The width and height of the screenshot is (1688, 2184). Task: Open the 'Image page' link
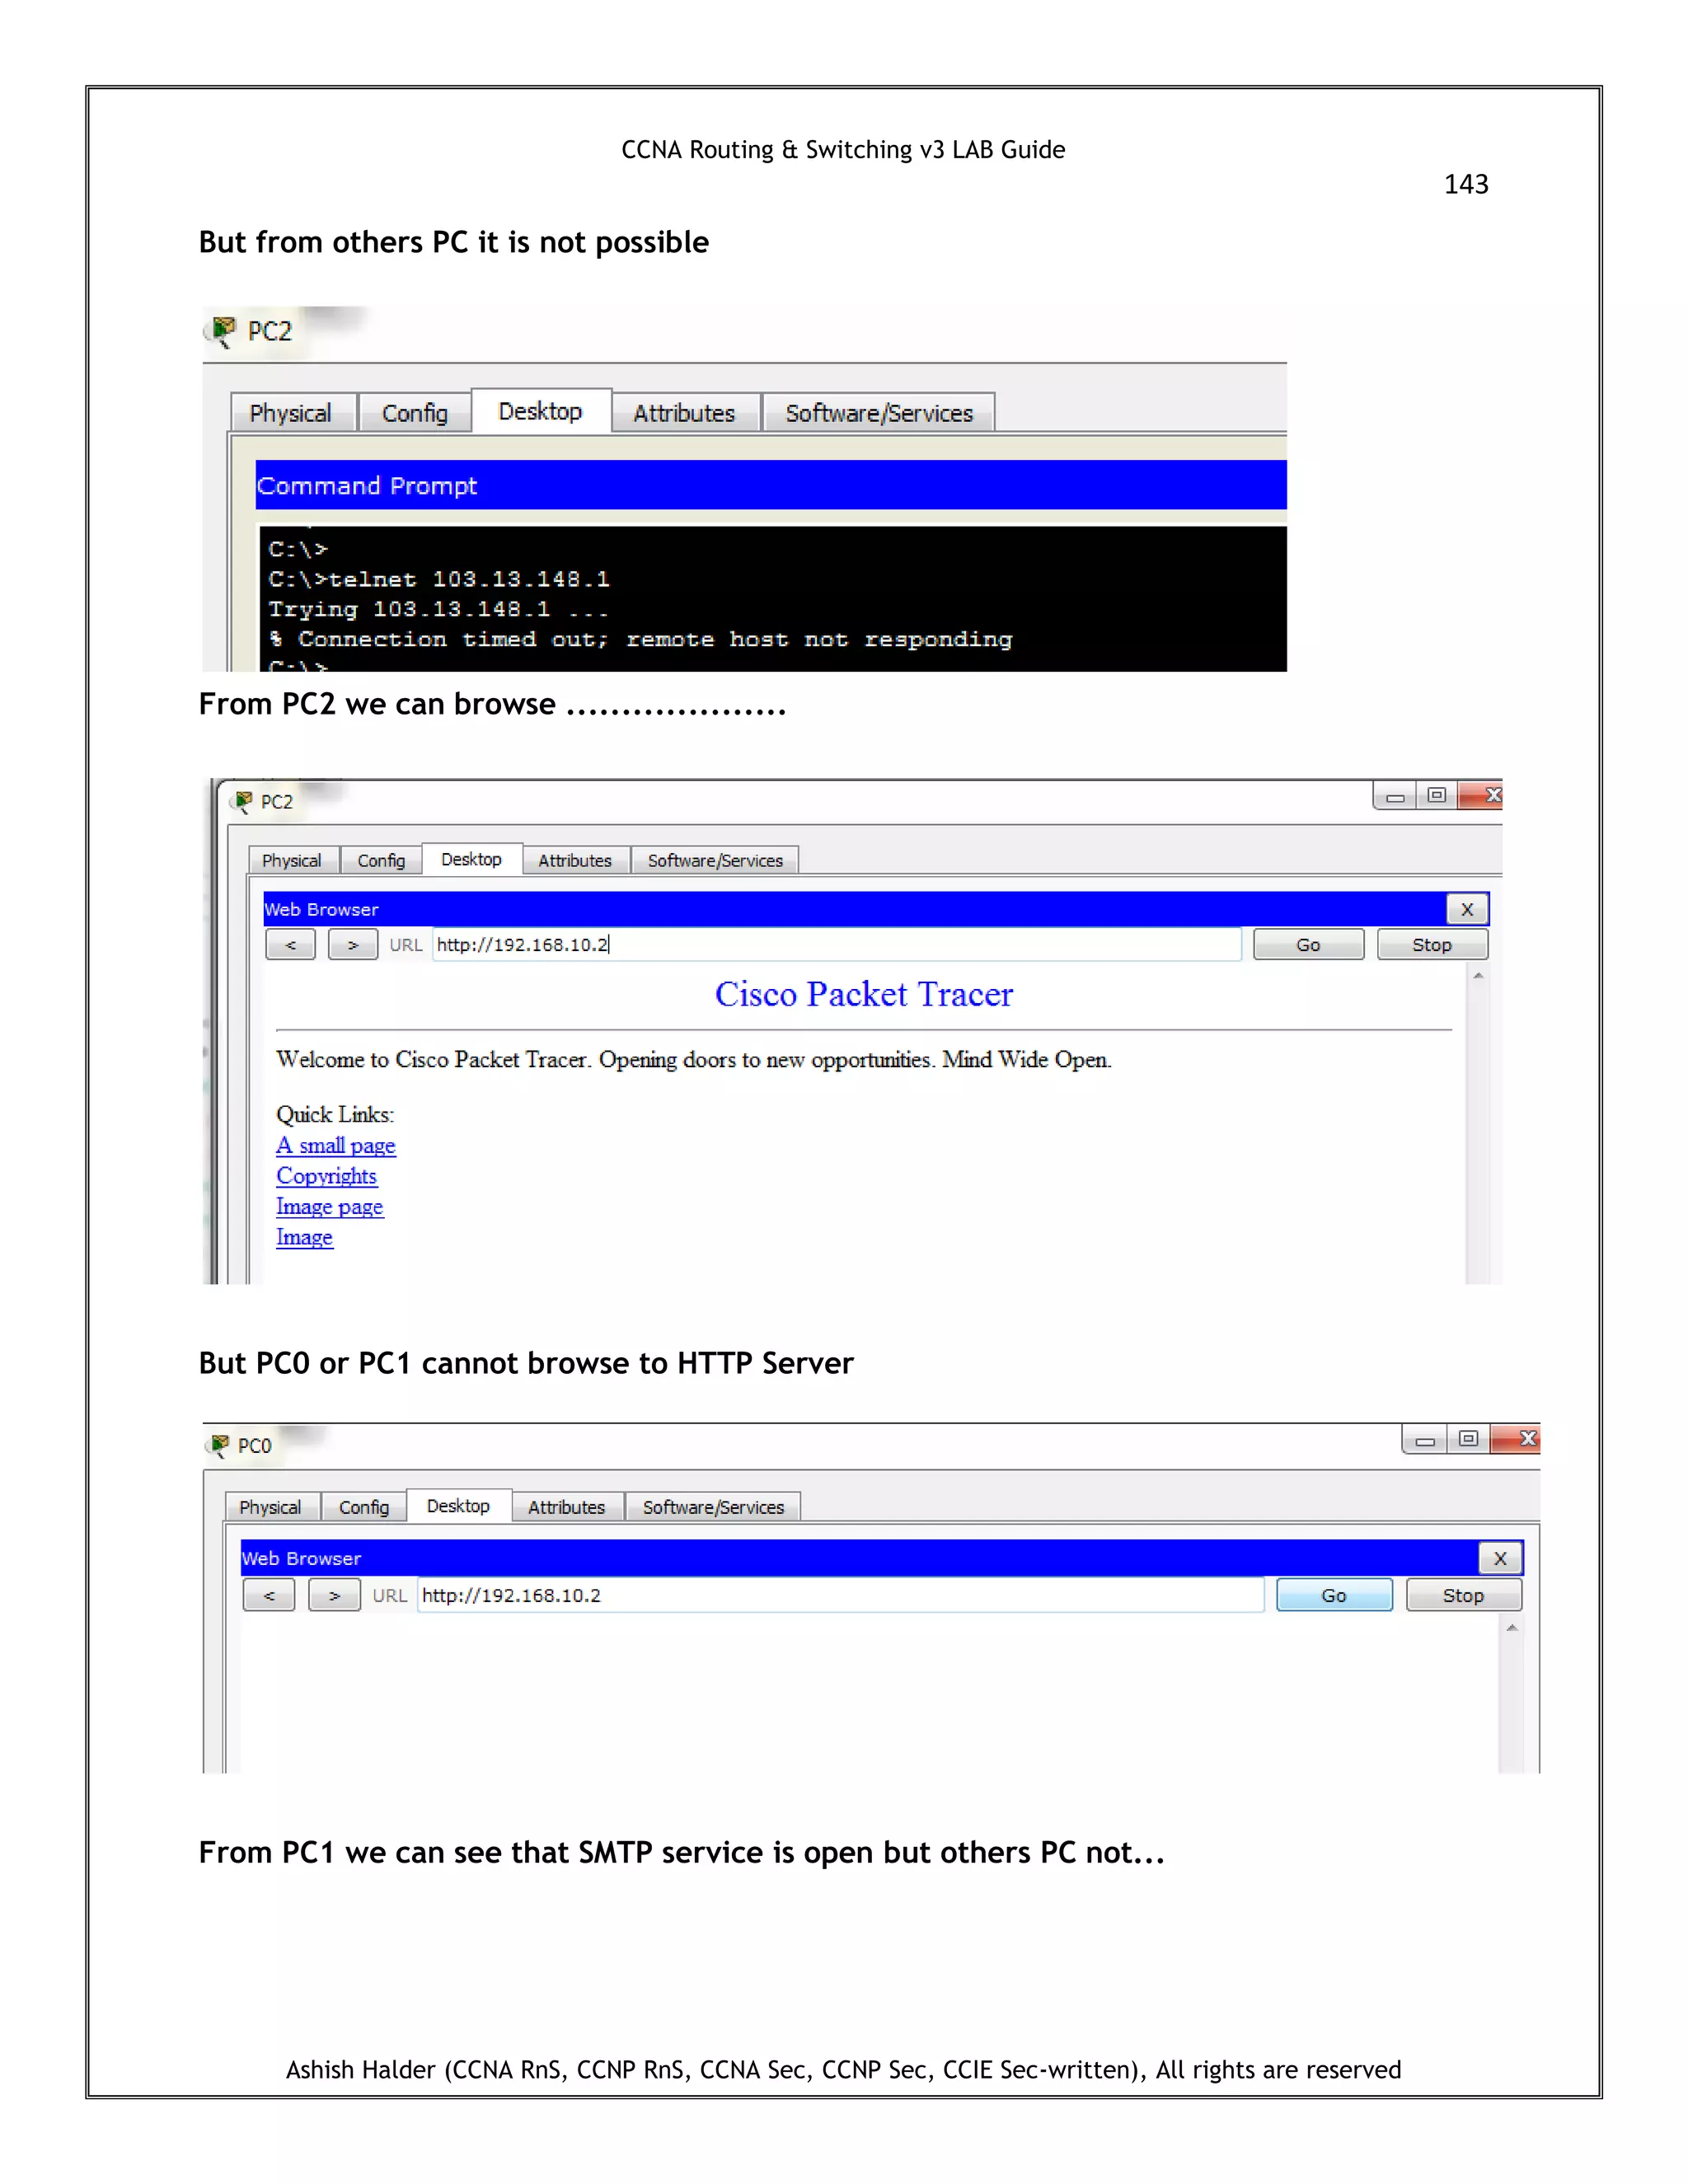[x=329, y=1207]
